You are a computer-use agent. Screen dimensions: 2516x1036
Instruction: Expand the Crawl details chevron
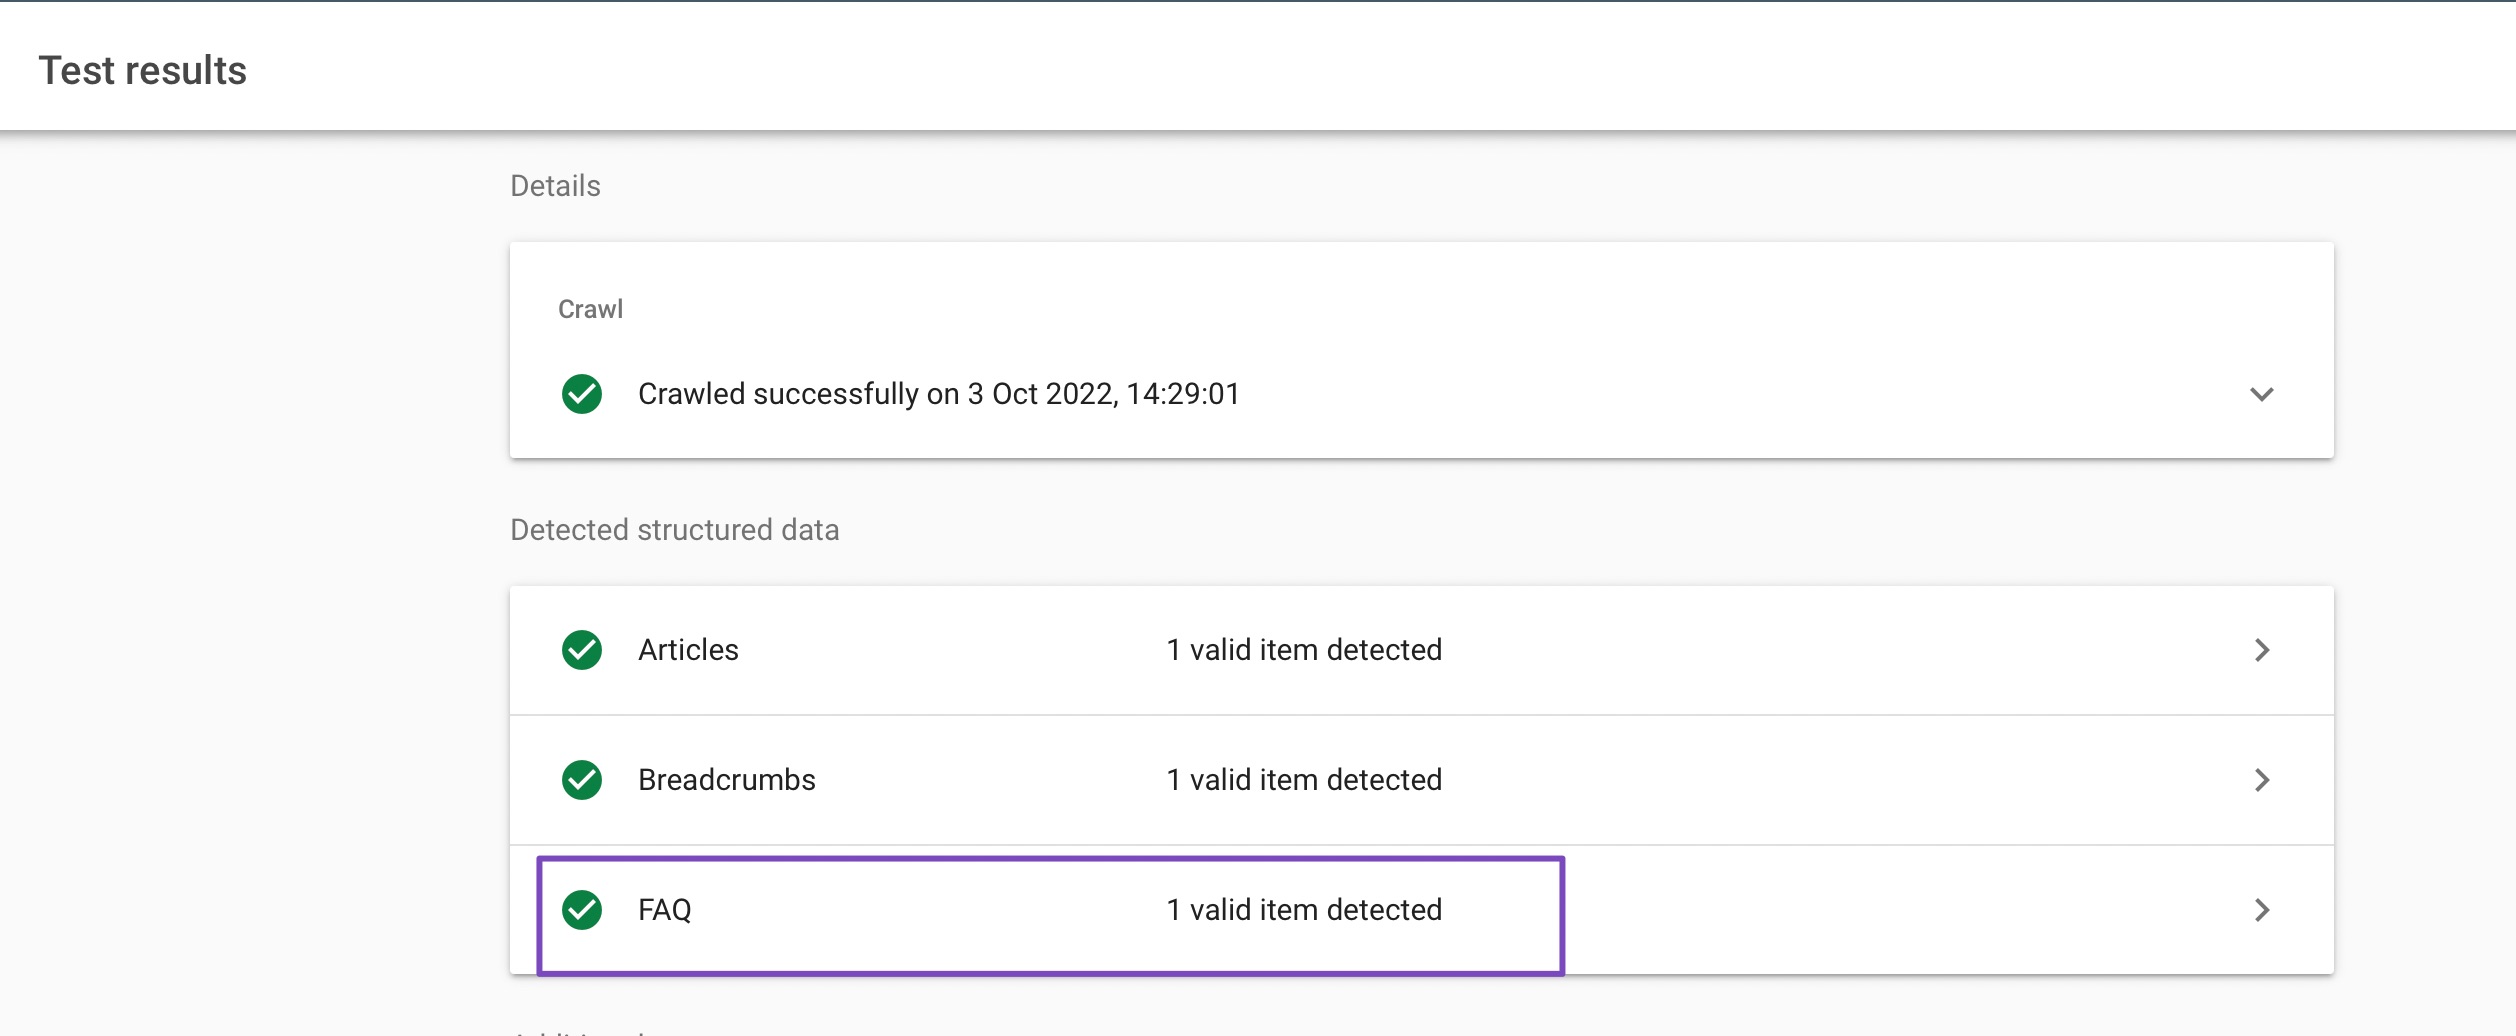click(x=2261, y=394)
